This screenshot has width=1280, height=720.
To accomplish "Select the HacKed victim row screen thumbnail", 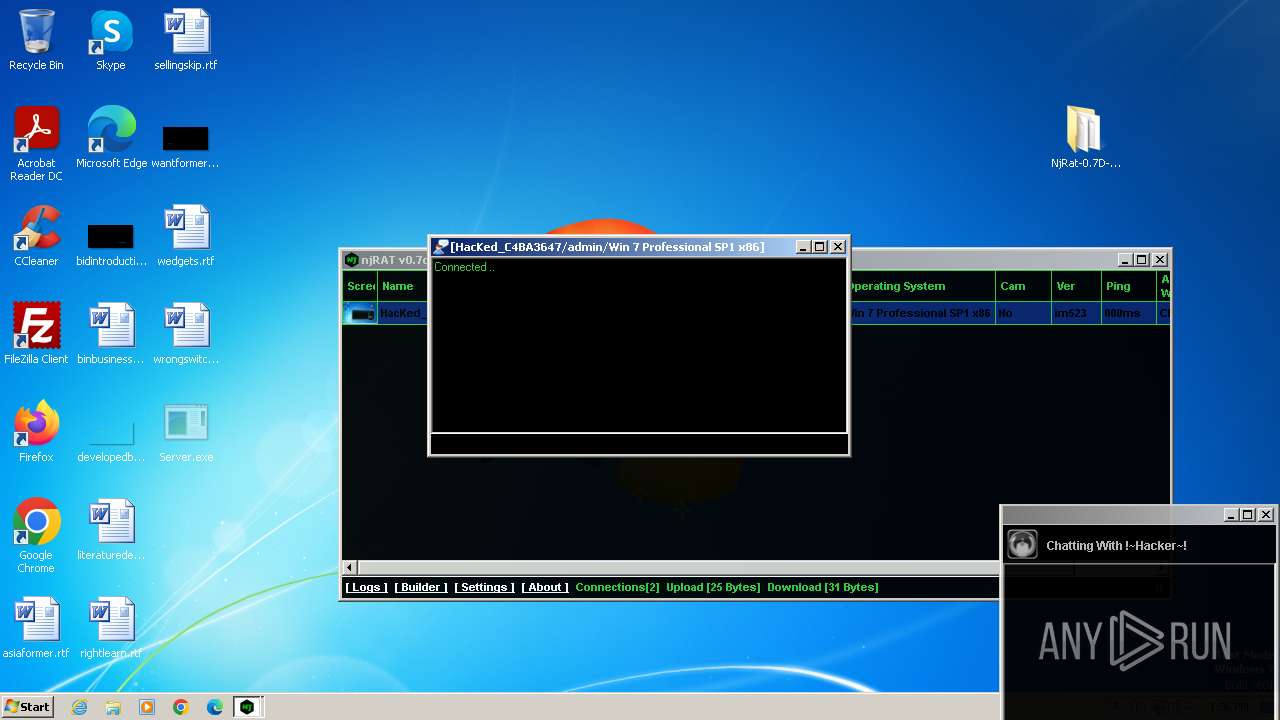I will (x=360, y=314).
